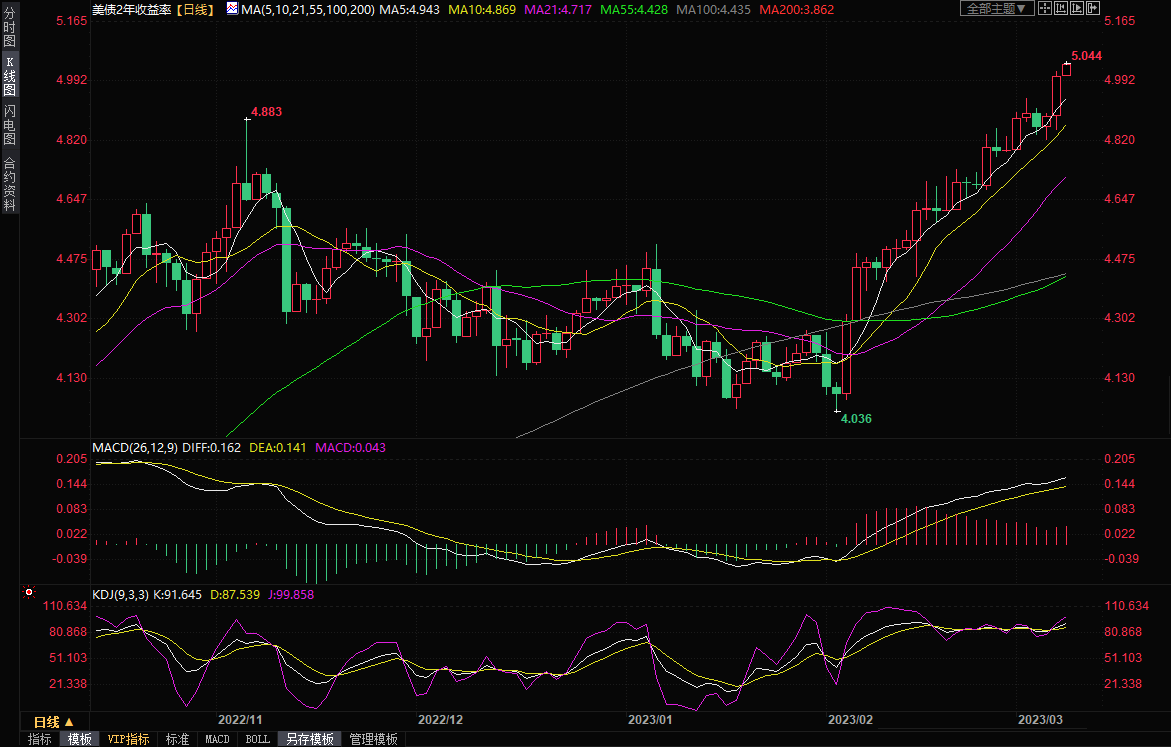Click the play-forward chart icon

[x=1075, y=8]
